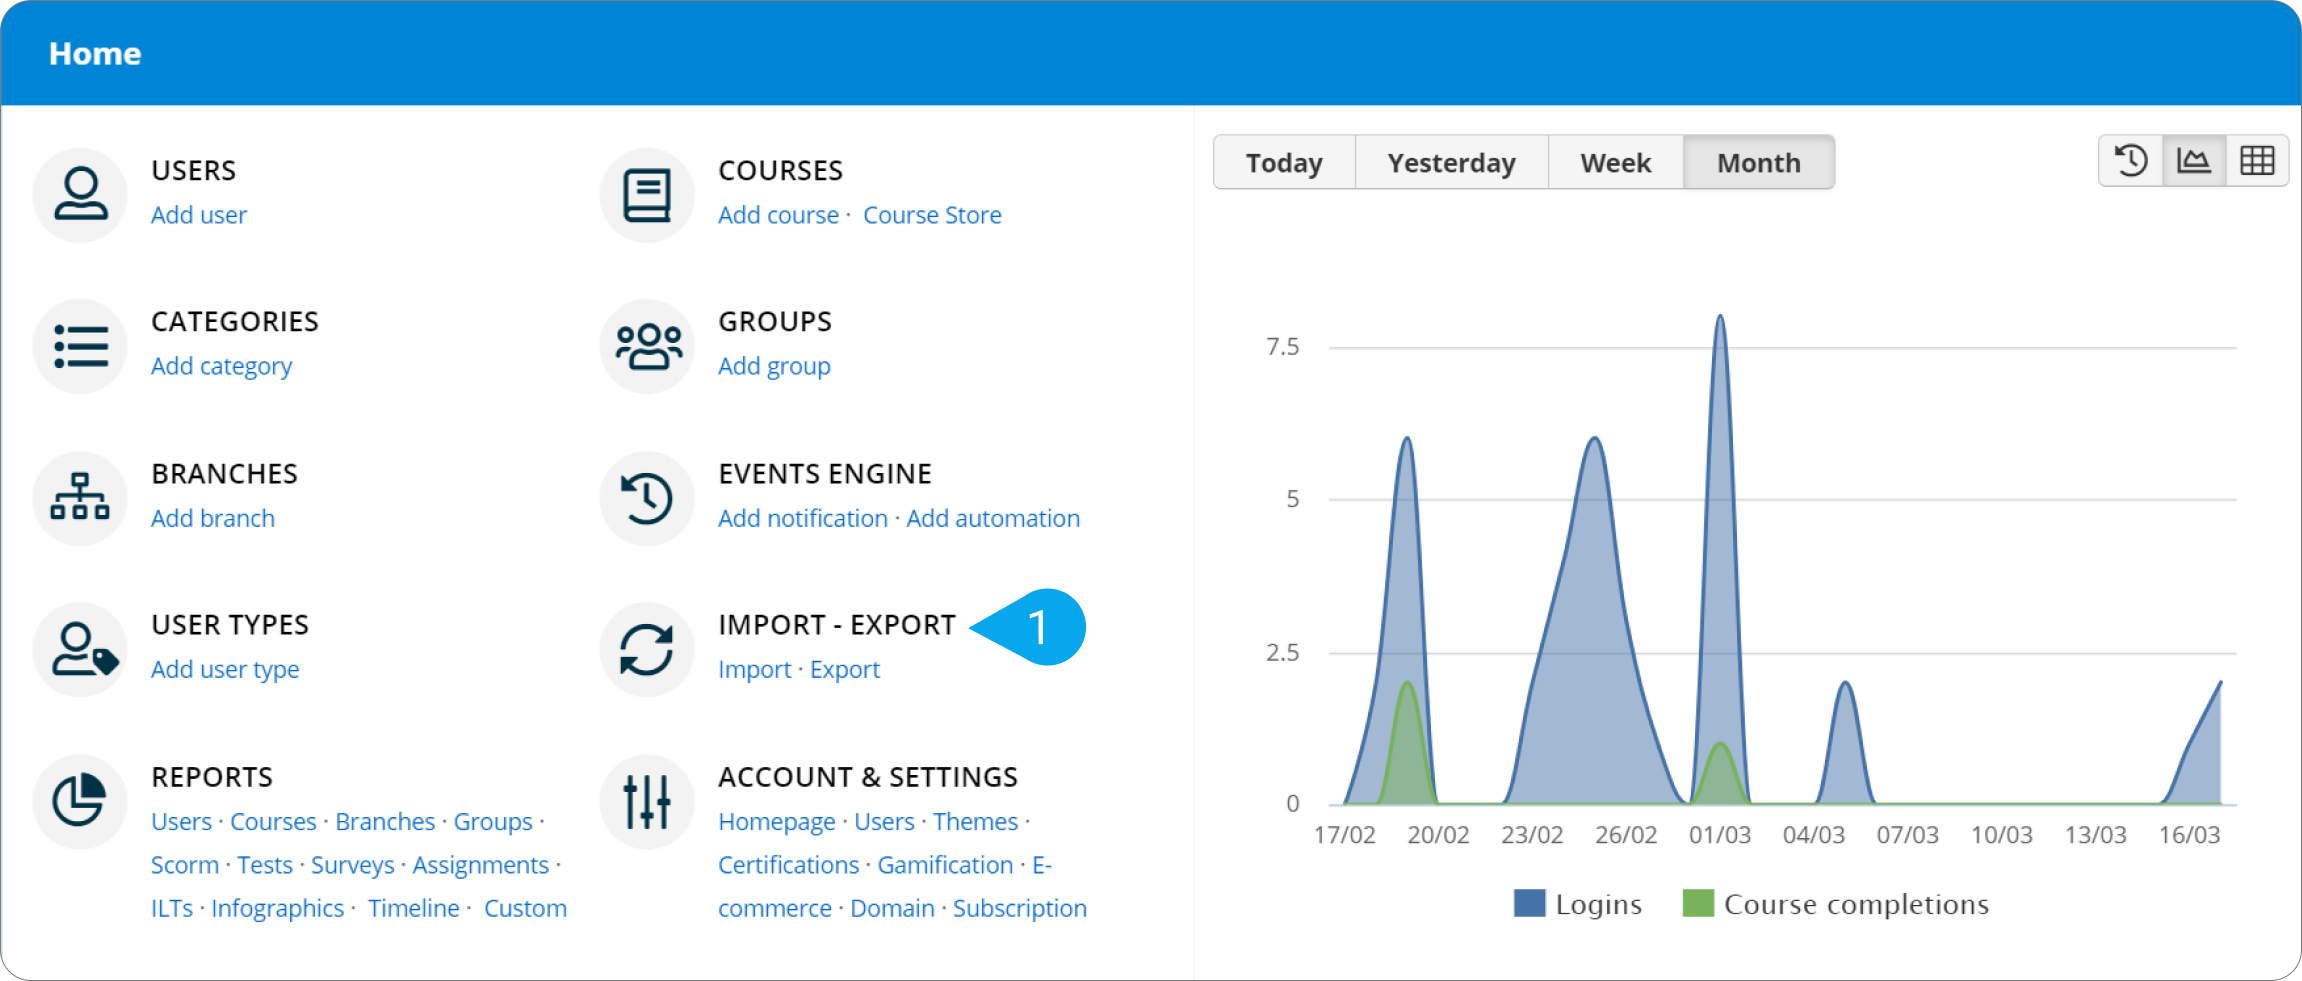2302x981 pixels.
Task: Open the Custom report link
Action: point(525,908)
